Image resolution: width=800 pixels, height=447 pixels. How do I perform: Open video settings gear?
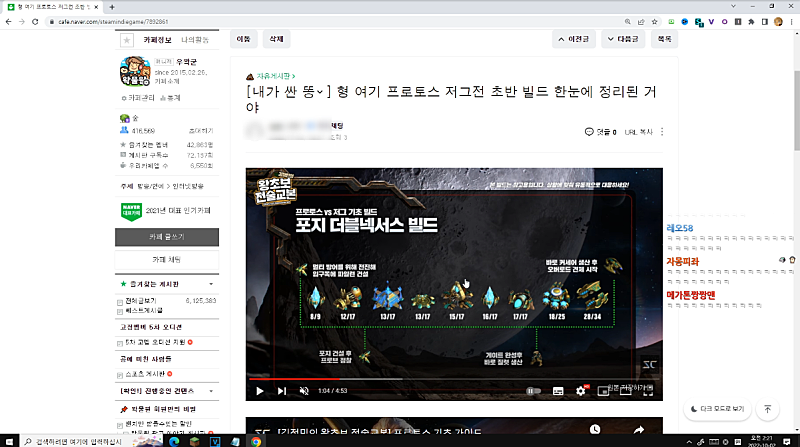coord(581,391)
